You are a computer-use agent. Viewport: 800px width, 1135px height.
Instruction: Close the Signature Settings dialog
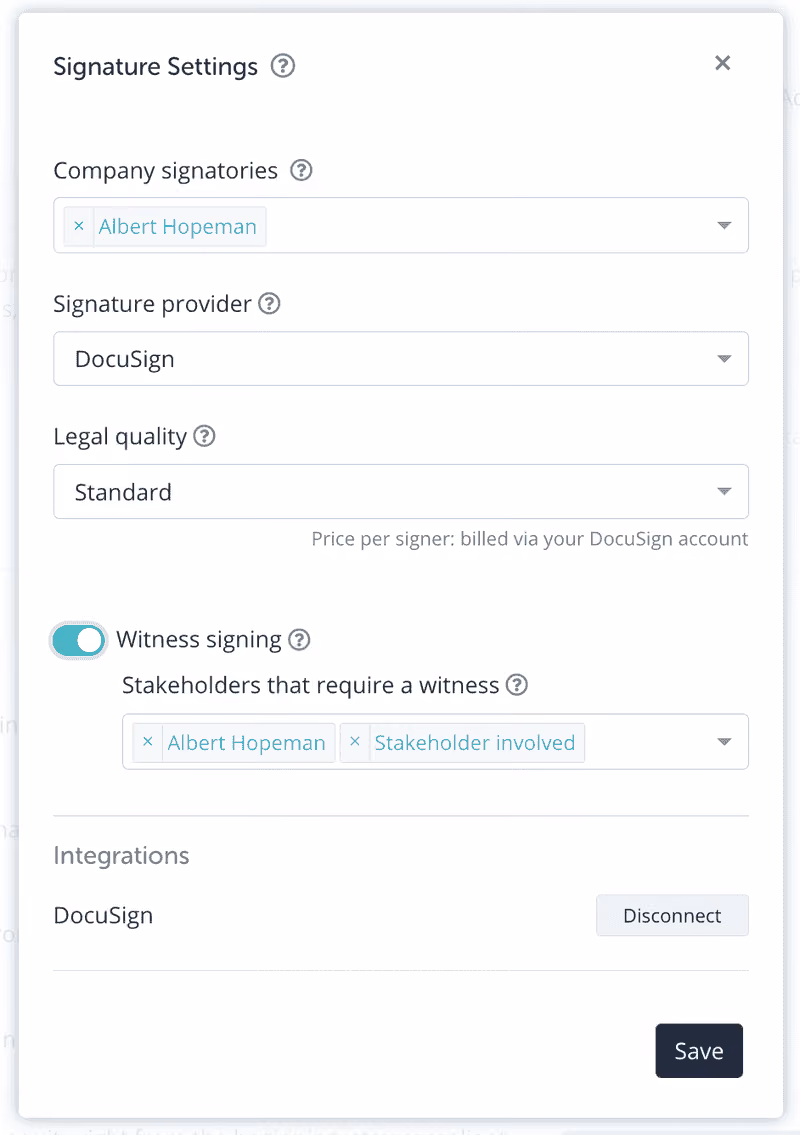(723, 63)
